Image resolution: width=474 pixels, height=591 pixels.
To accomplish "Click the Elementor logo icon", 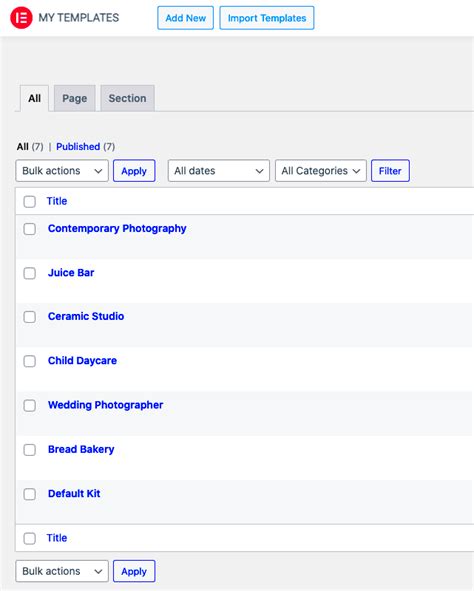I will 21,18.
